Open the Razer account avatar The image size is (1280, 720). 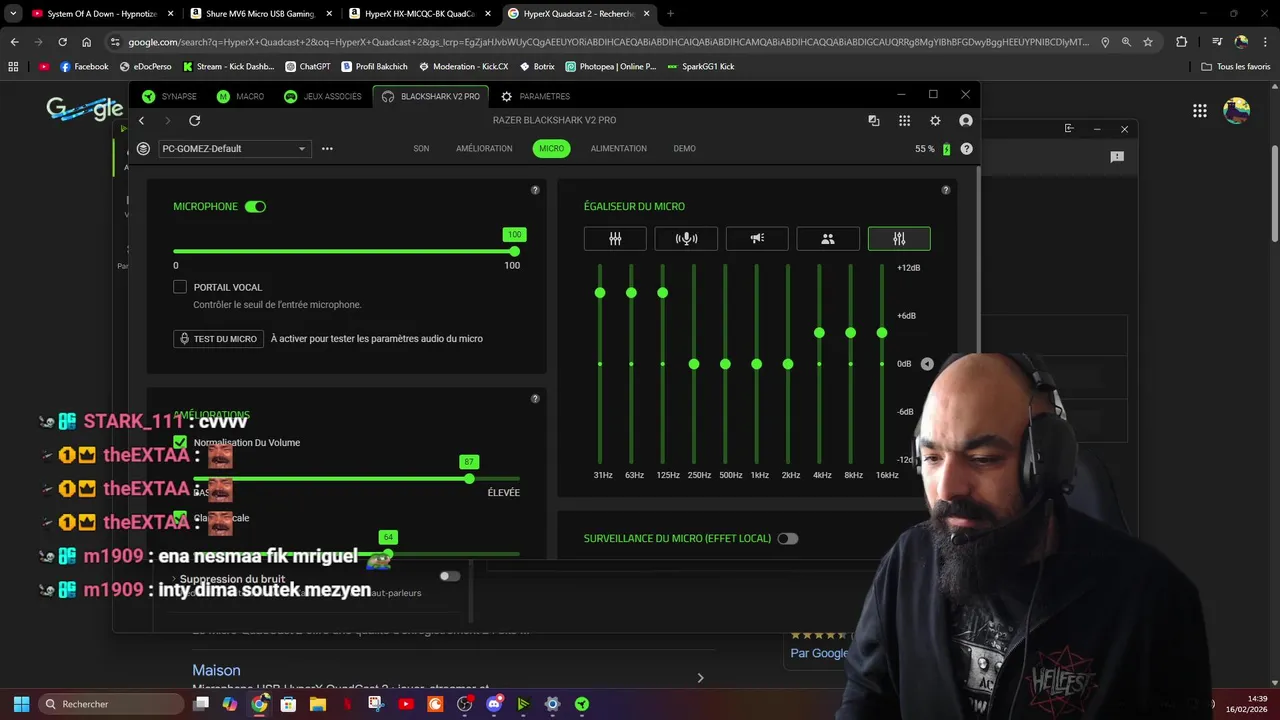(966, 120)
